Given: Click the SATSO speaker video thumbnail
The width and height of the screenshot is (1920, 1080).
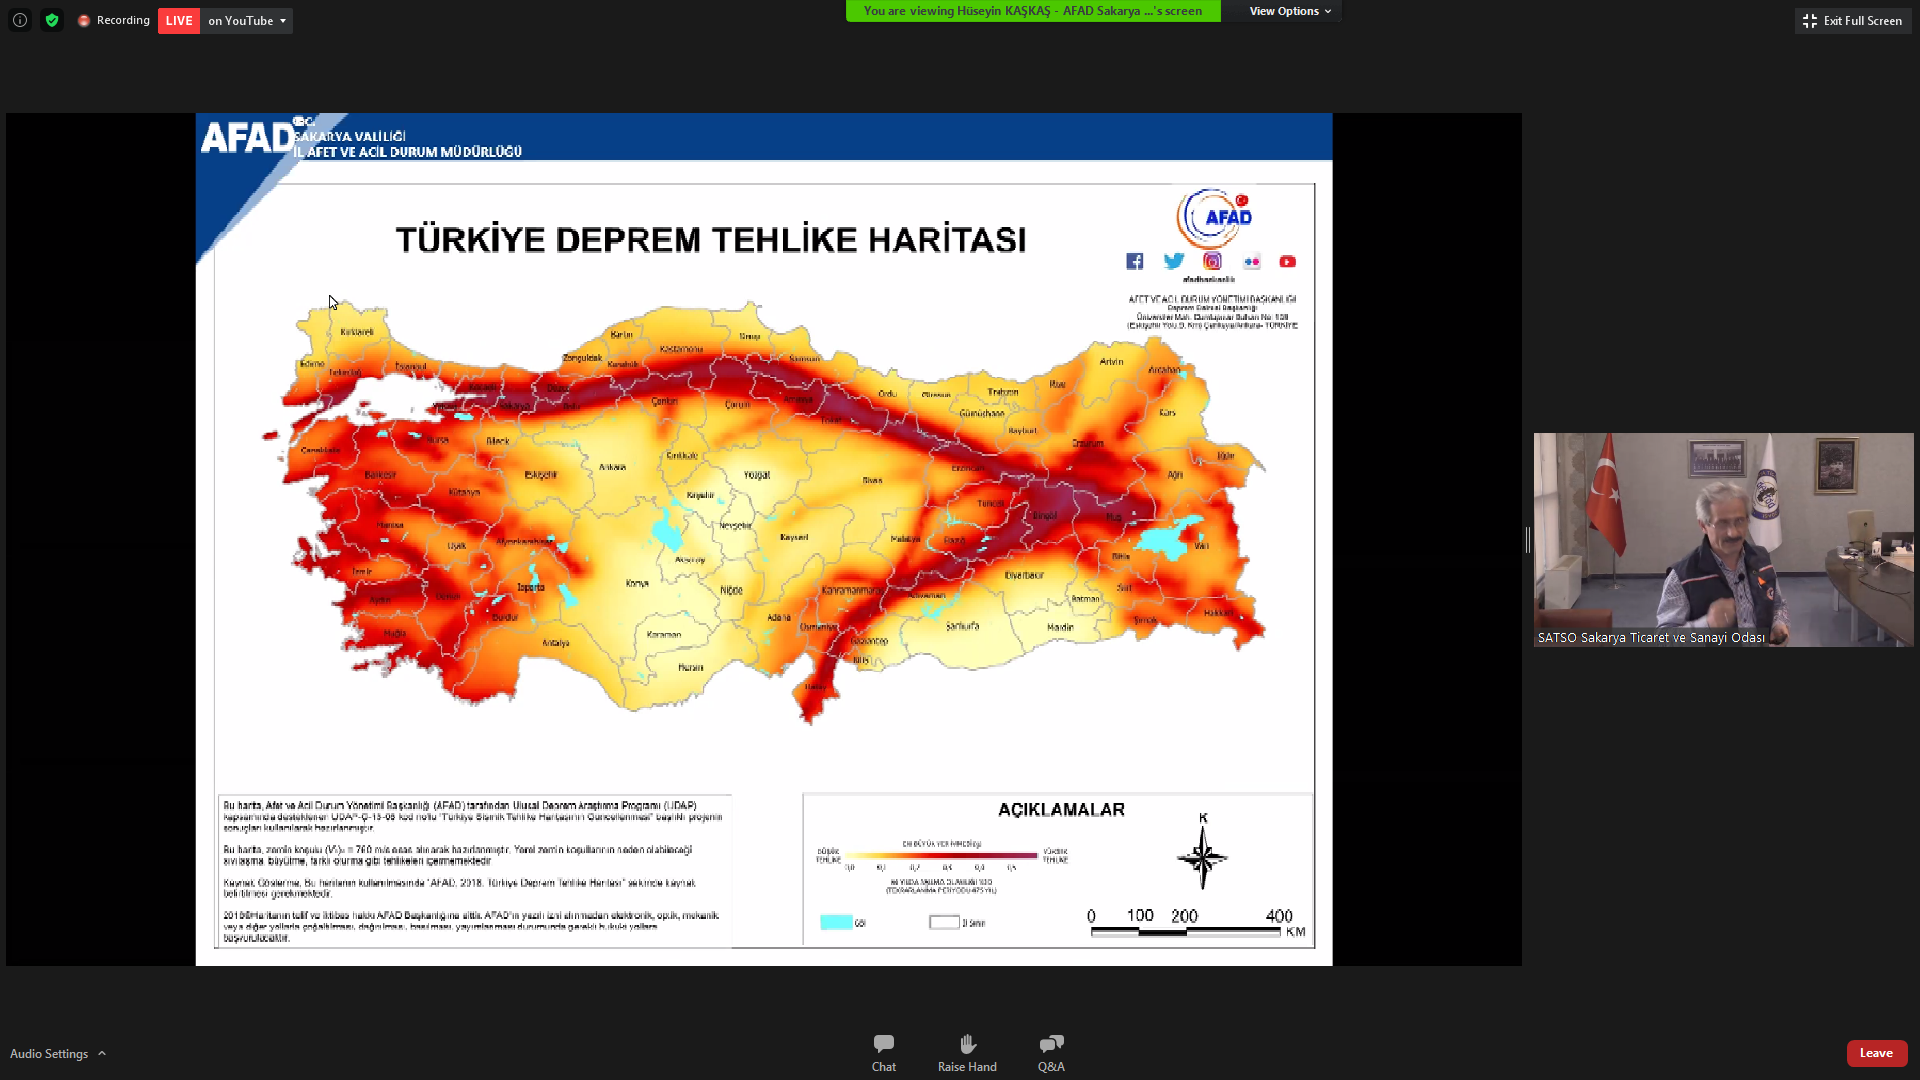Looking at the screenshot, I should 1723,540.
